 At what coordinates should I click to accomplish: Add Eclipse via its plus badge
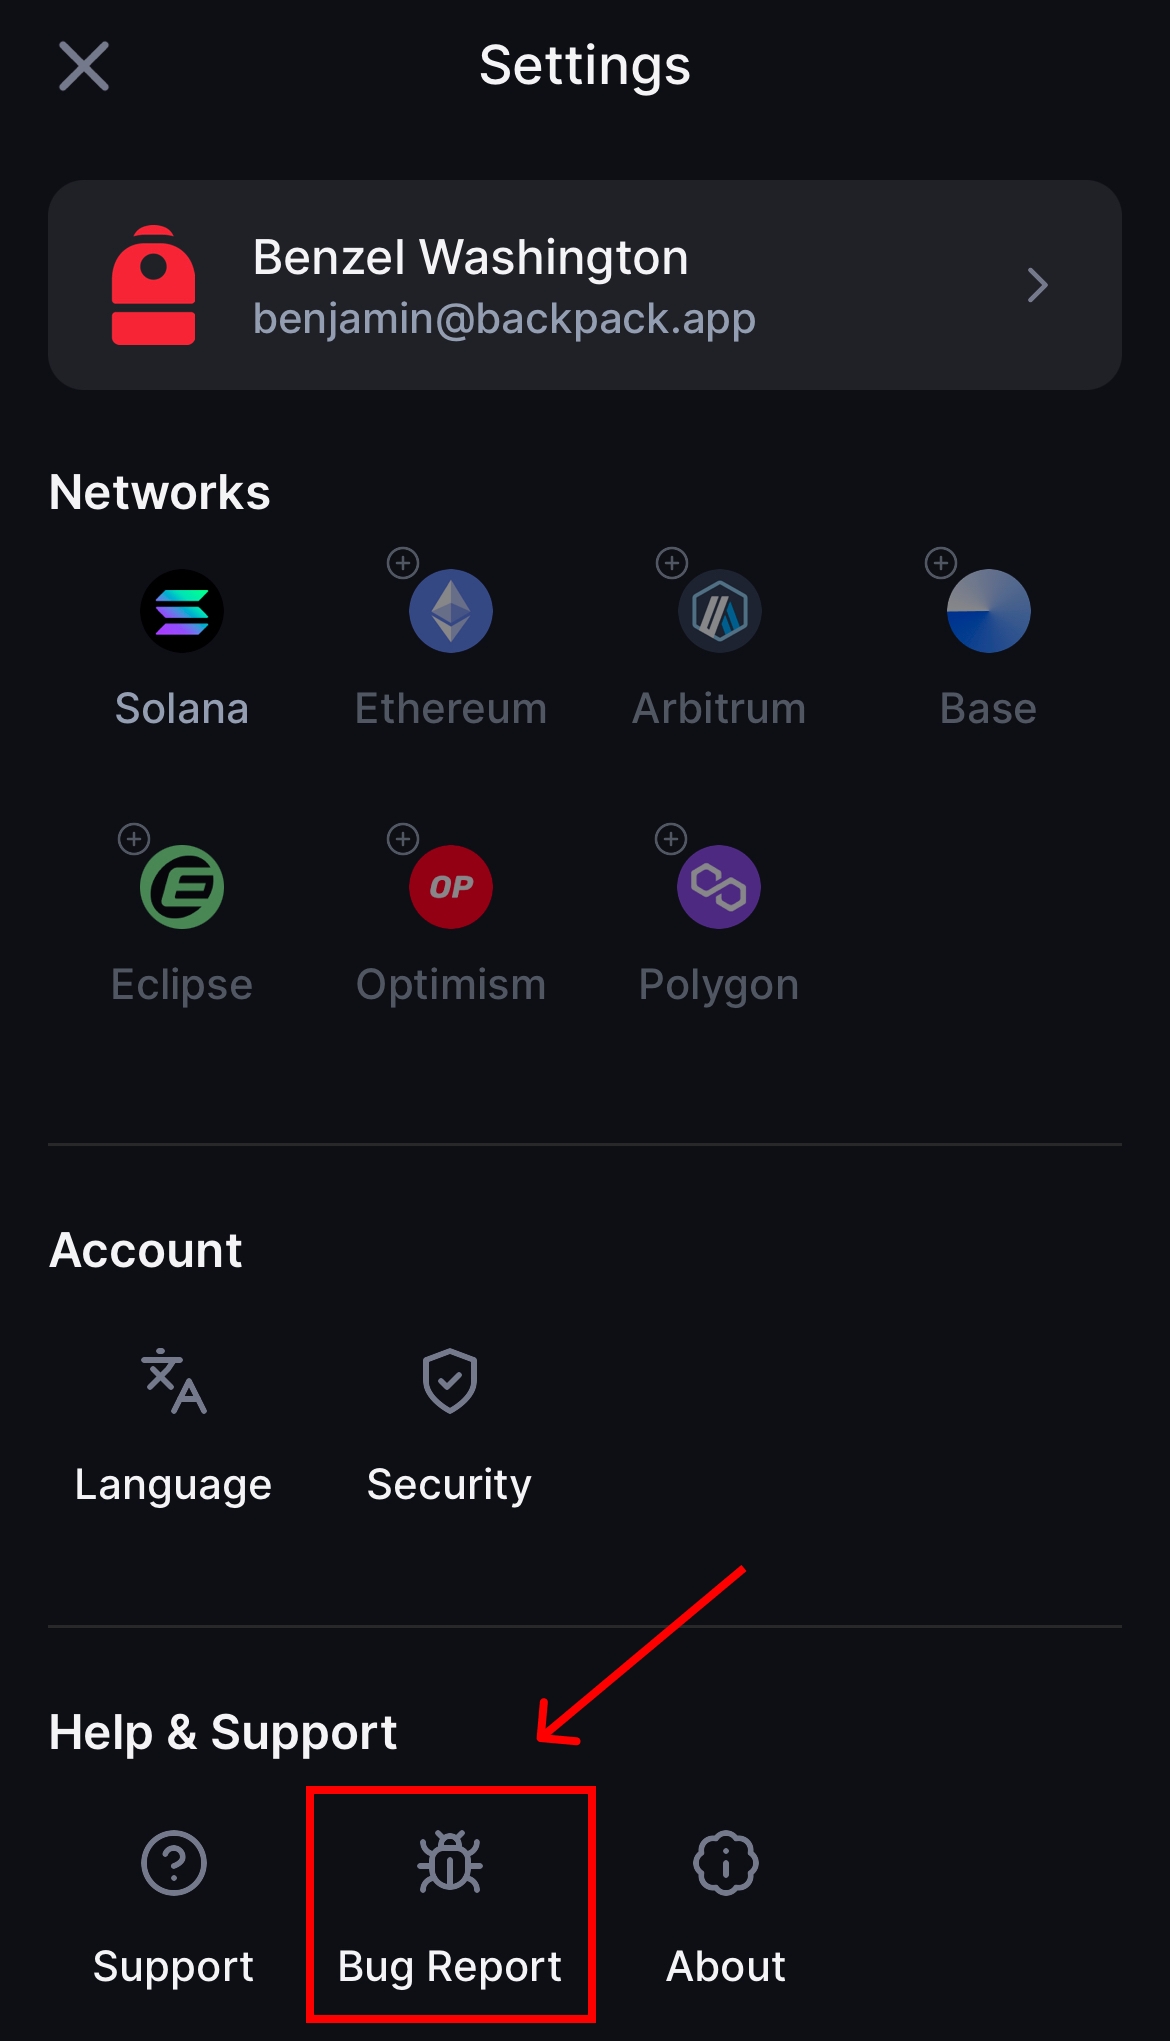tap(134, 839)
